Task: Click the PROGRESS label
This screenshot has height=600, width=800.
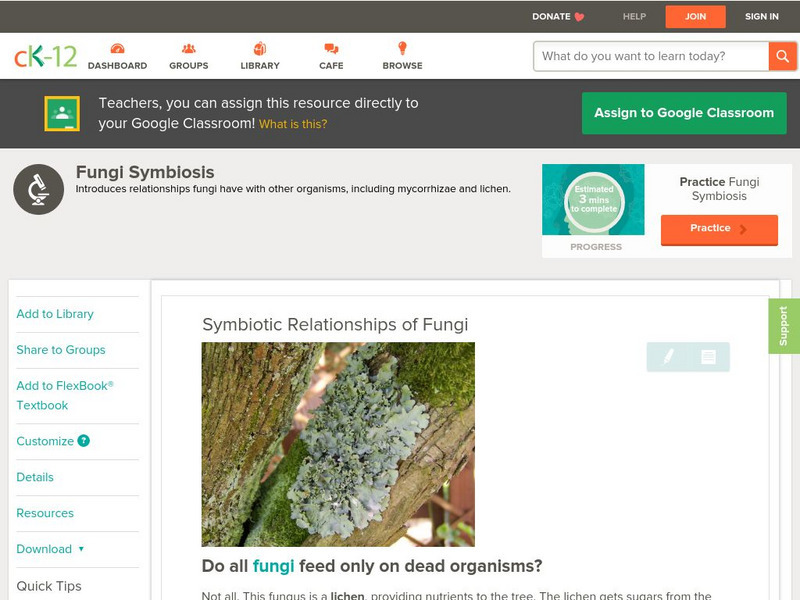Action: (596, 247)
